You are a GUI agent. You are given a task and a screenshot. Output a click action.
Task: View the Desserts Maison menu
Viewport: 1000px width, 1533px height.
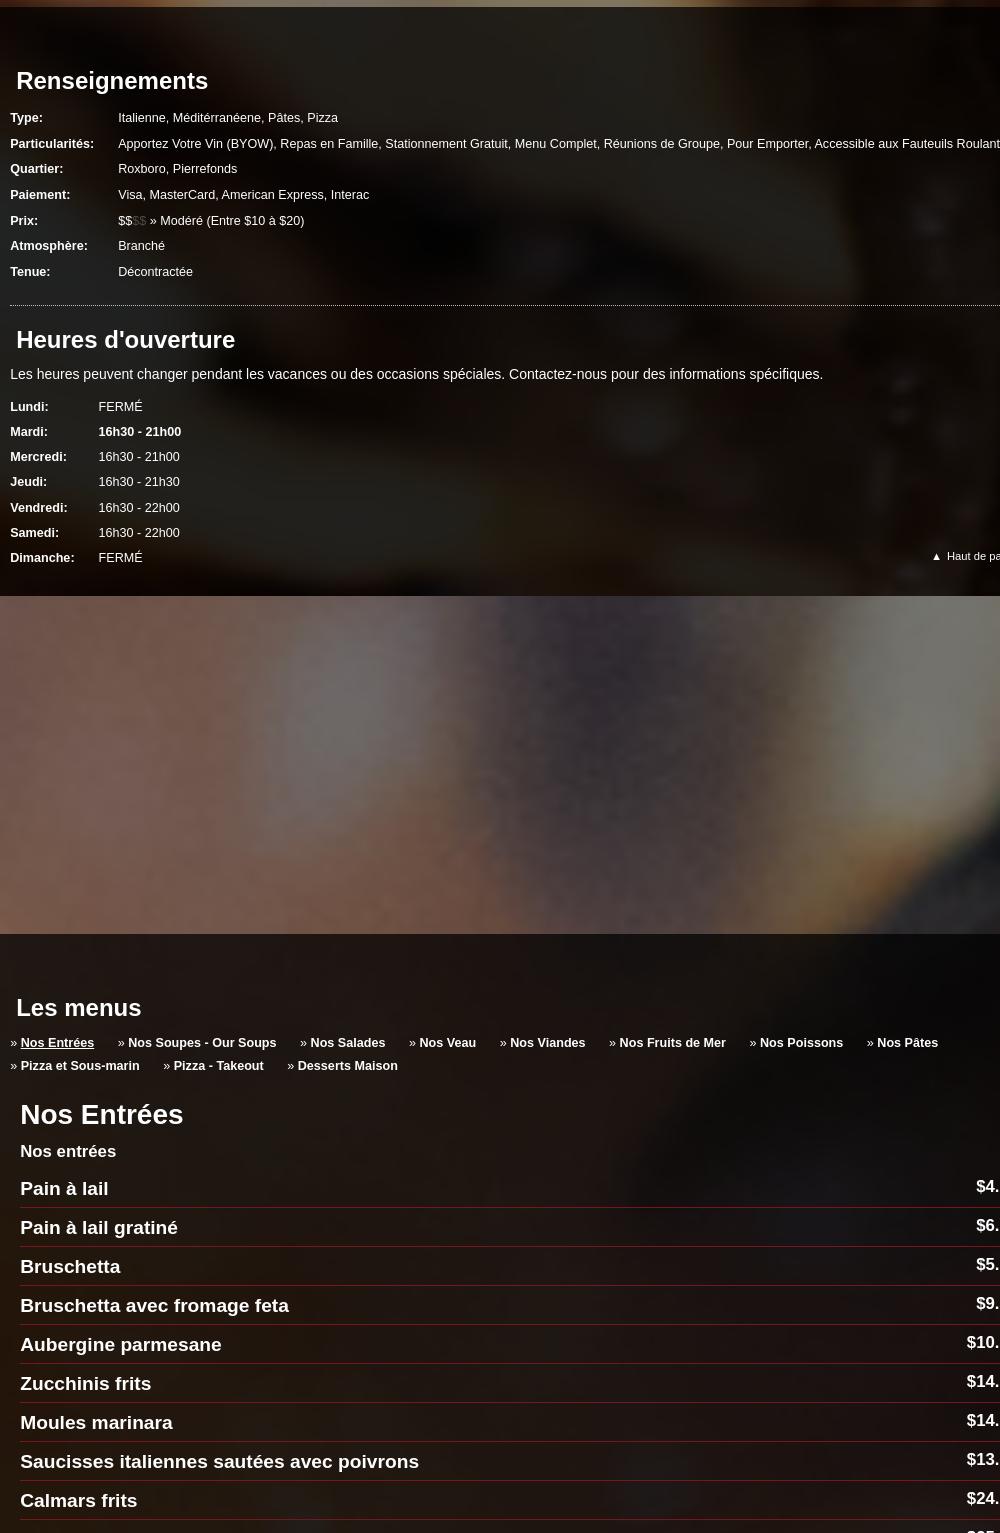(x=347, y=1065)
